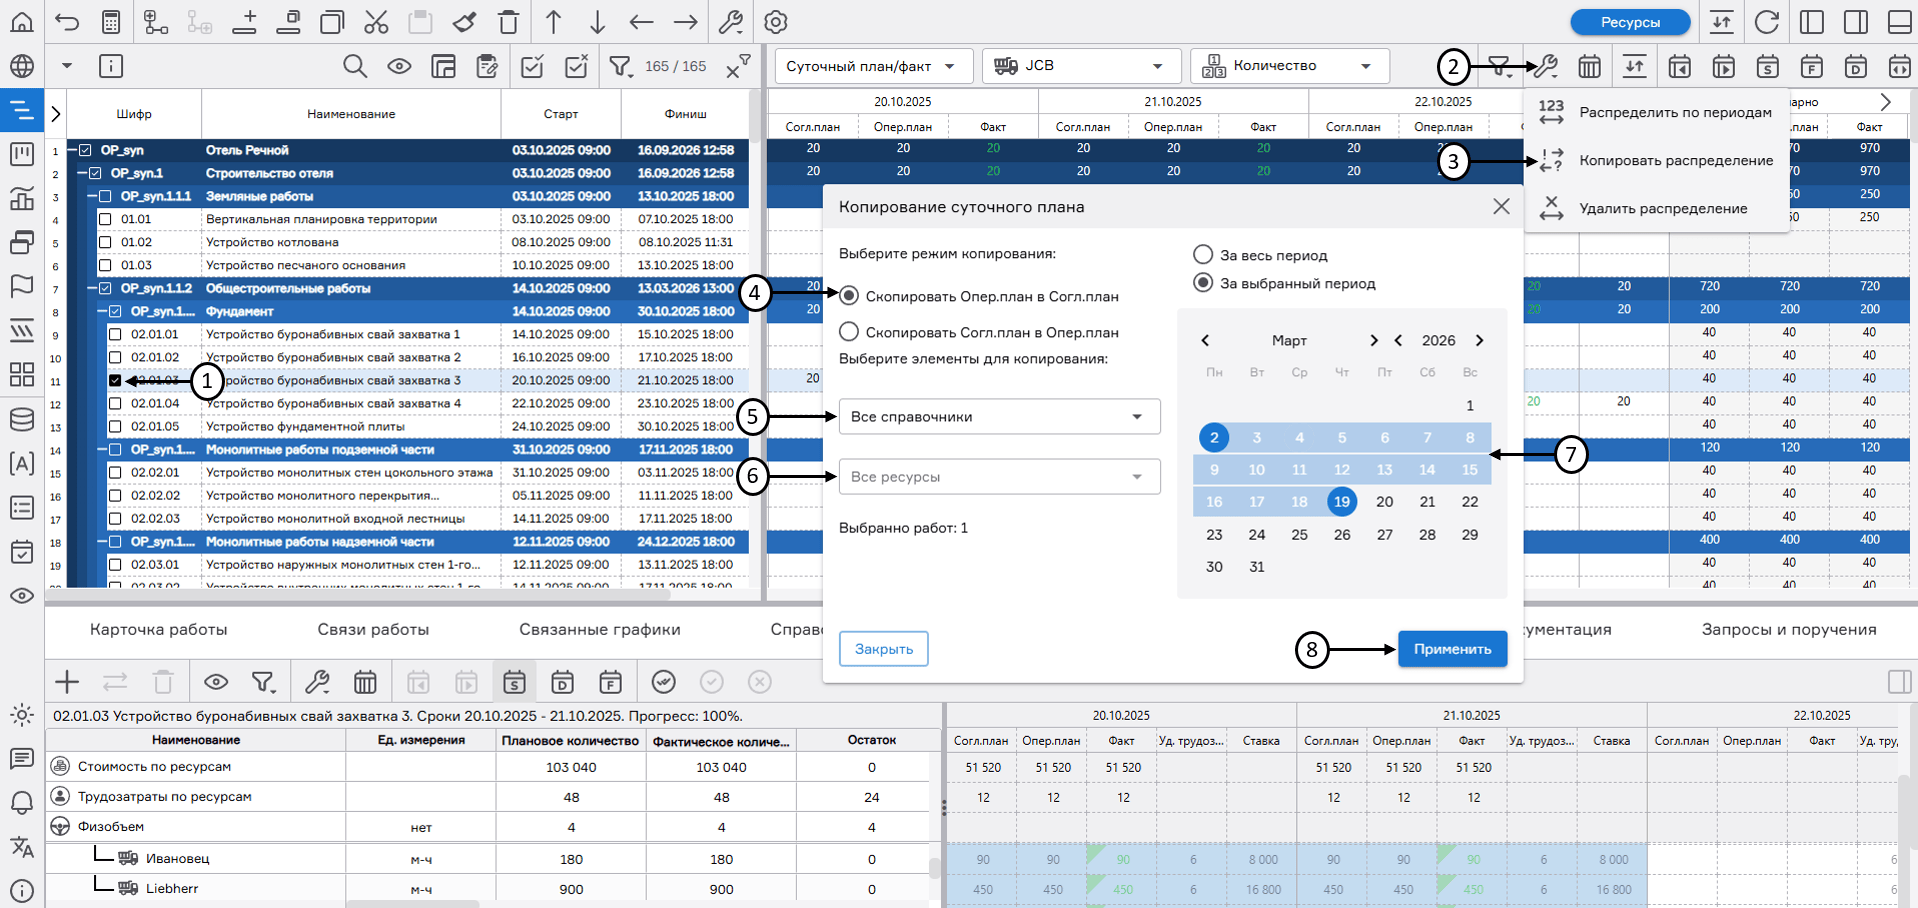Open the wrench tools icon above schedule grid
The height and width of the screenshot is (908, 1918).
1545,67
